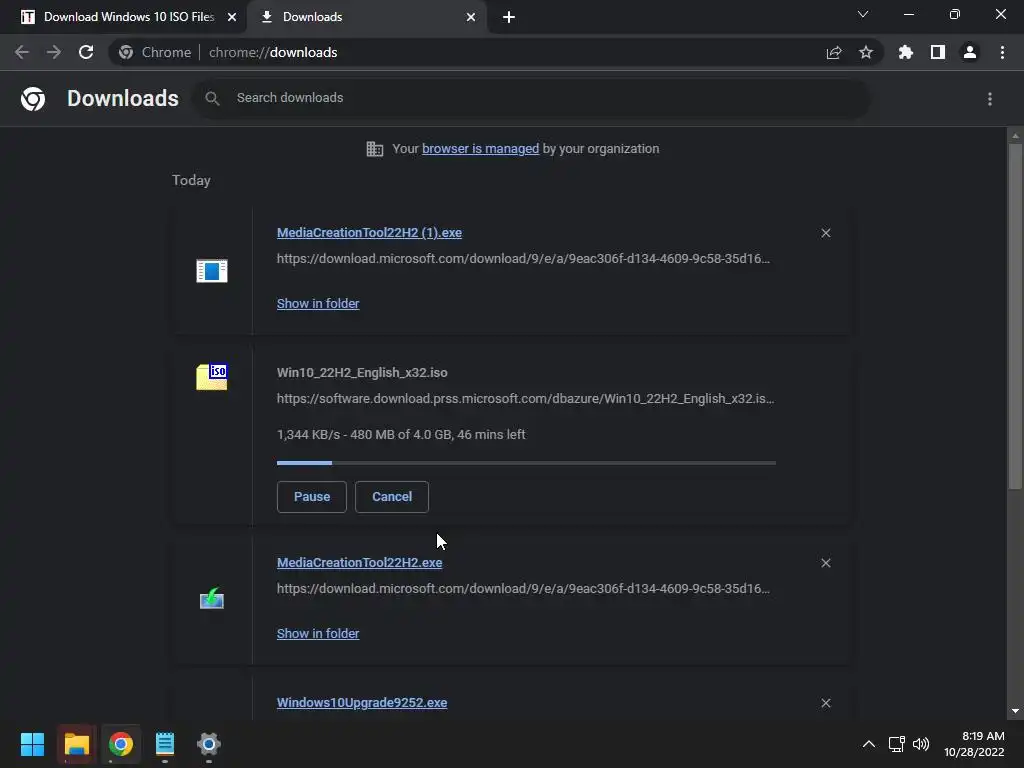Click the download speed status text
This screenshot has width=1024, height=768.
[x=401, y=435]
